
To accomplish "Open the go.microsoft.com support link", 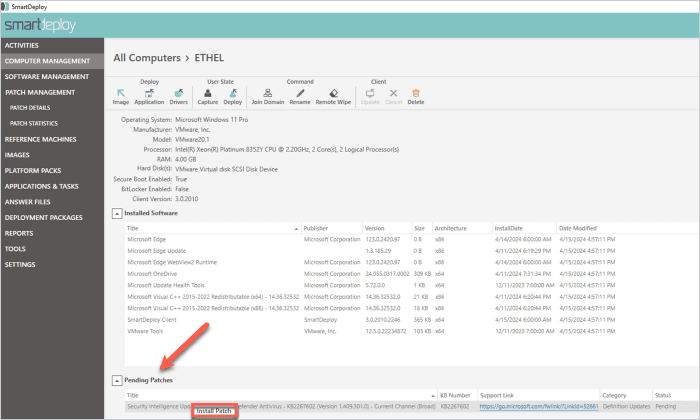I will click(x=538, y=407).
